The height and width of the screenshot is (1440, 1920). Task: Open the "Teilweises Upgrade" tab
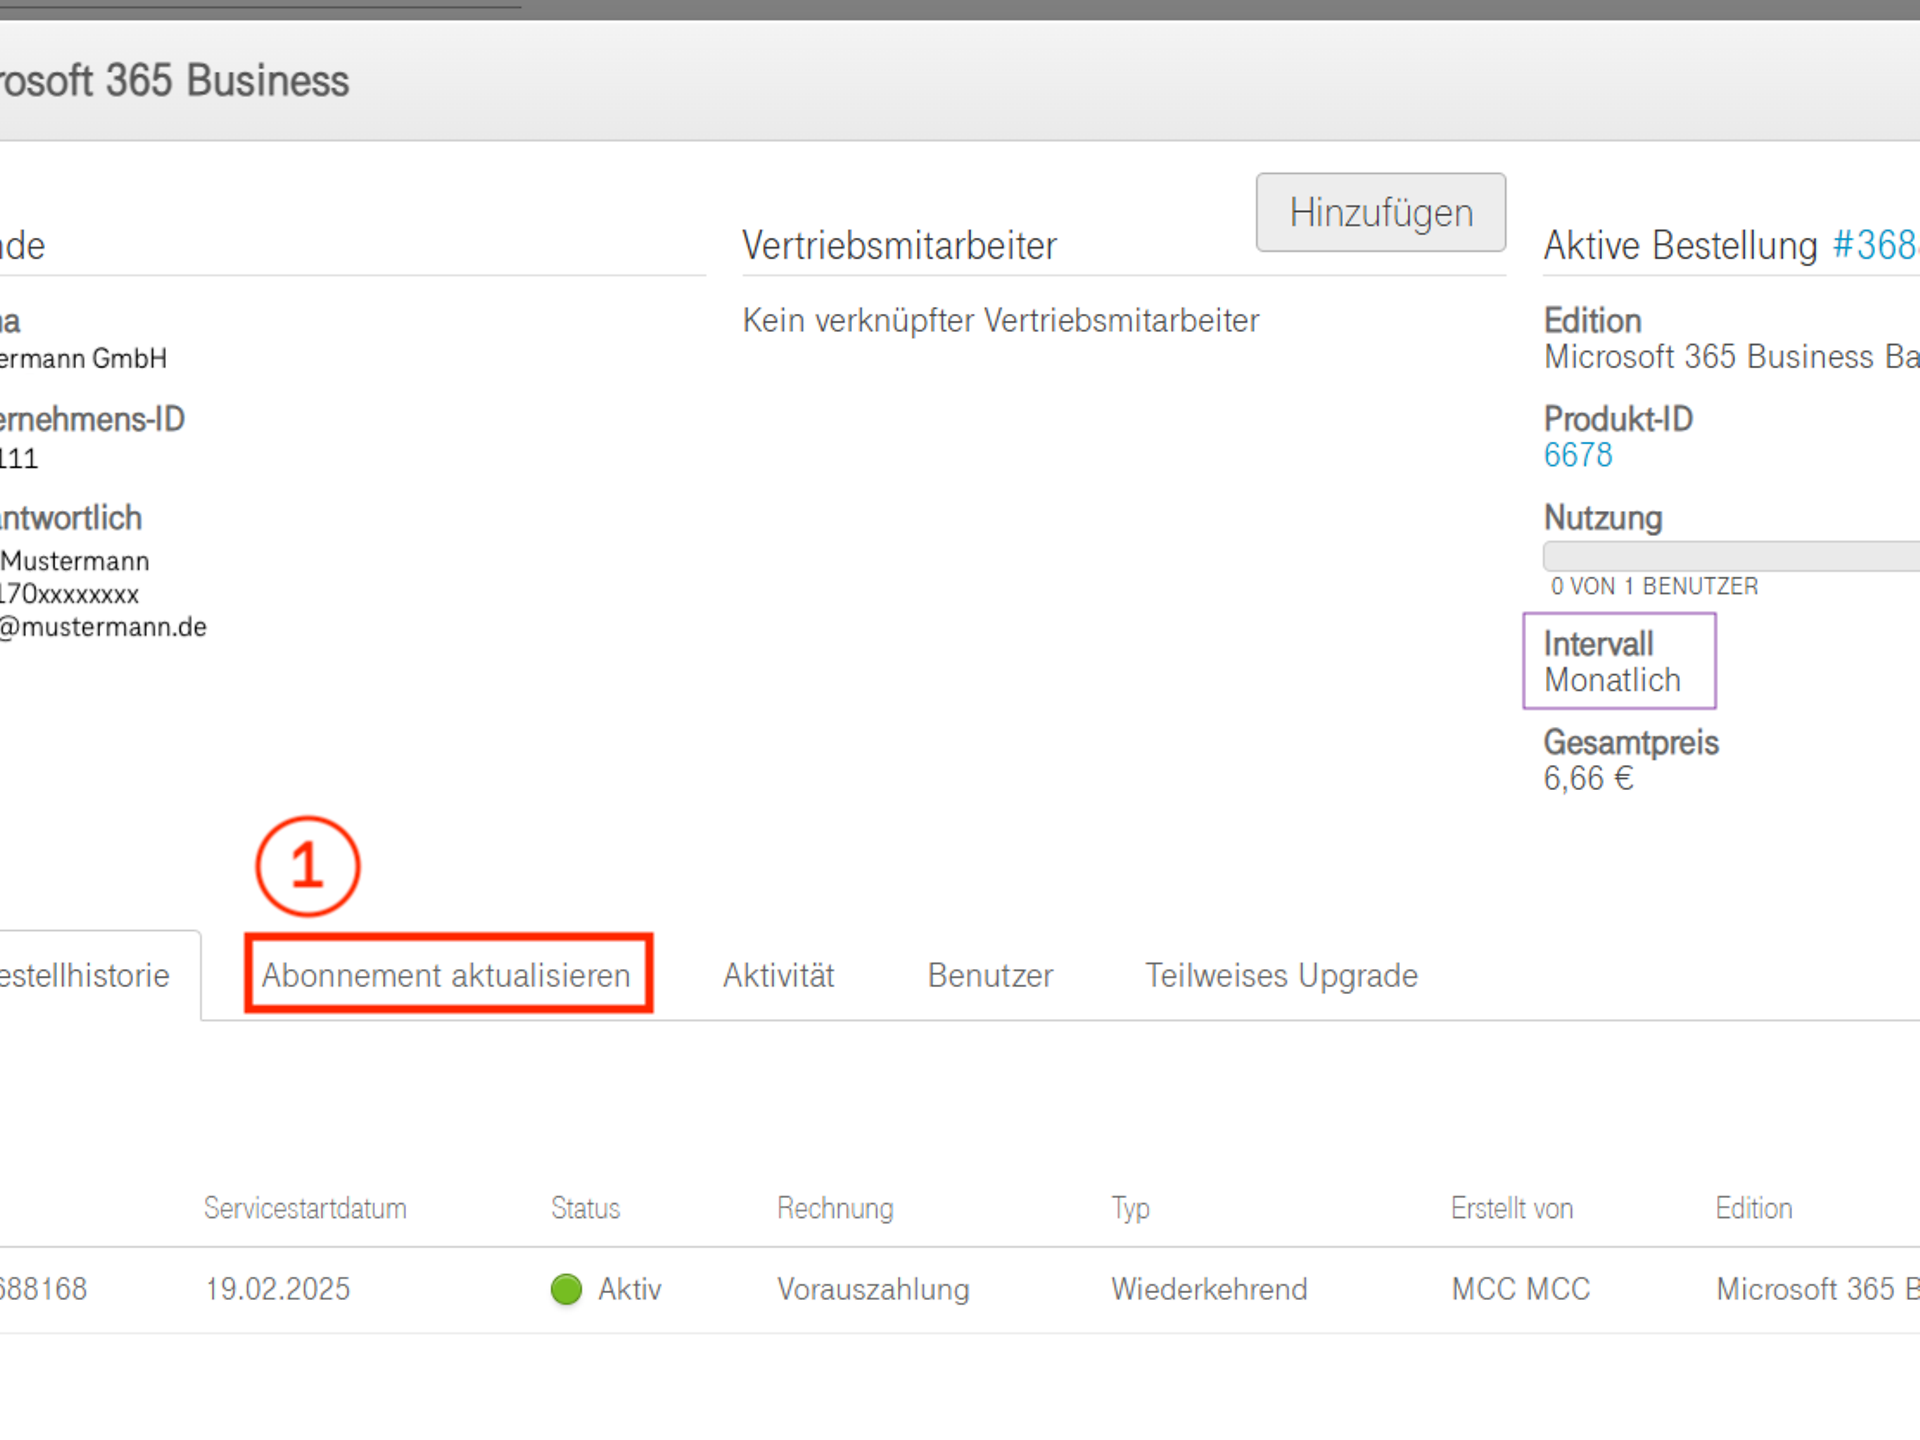[1281, 975]
